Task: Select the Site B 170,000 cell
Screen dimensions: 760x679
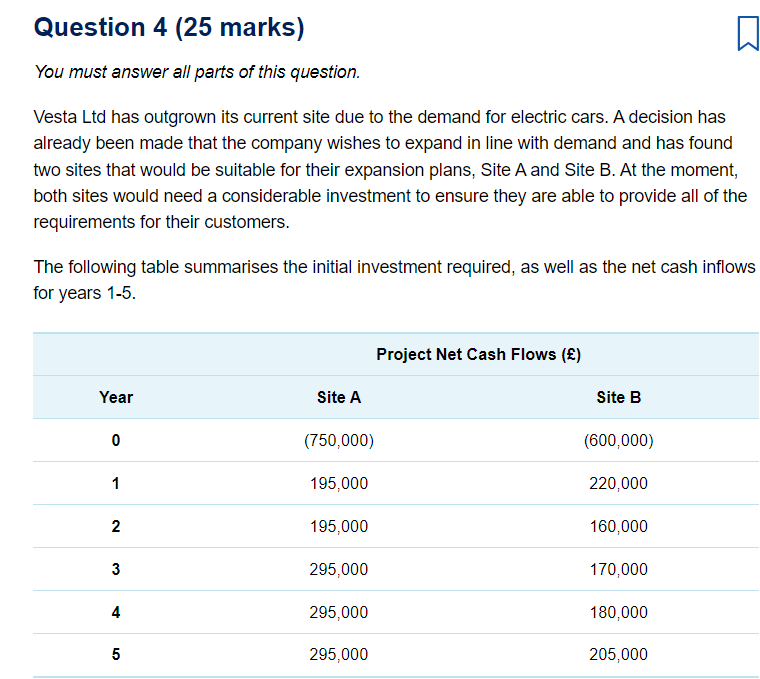Action: click(x=618, y=569)
